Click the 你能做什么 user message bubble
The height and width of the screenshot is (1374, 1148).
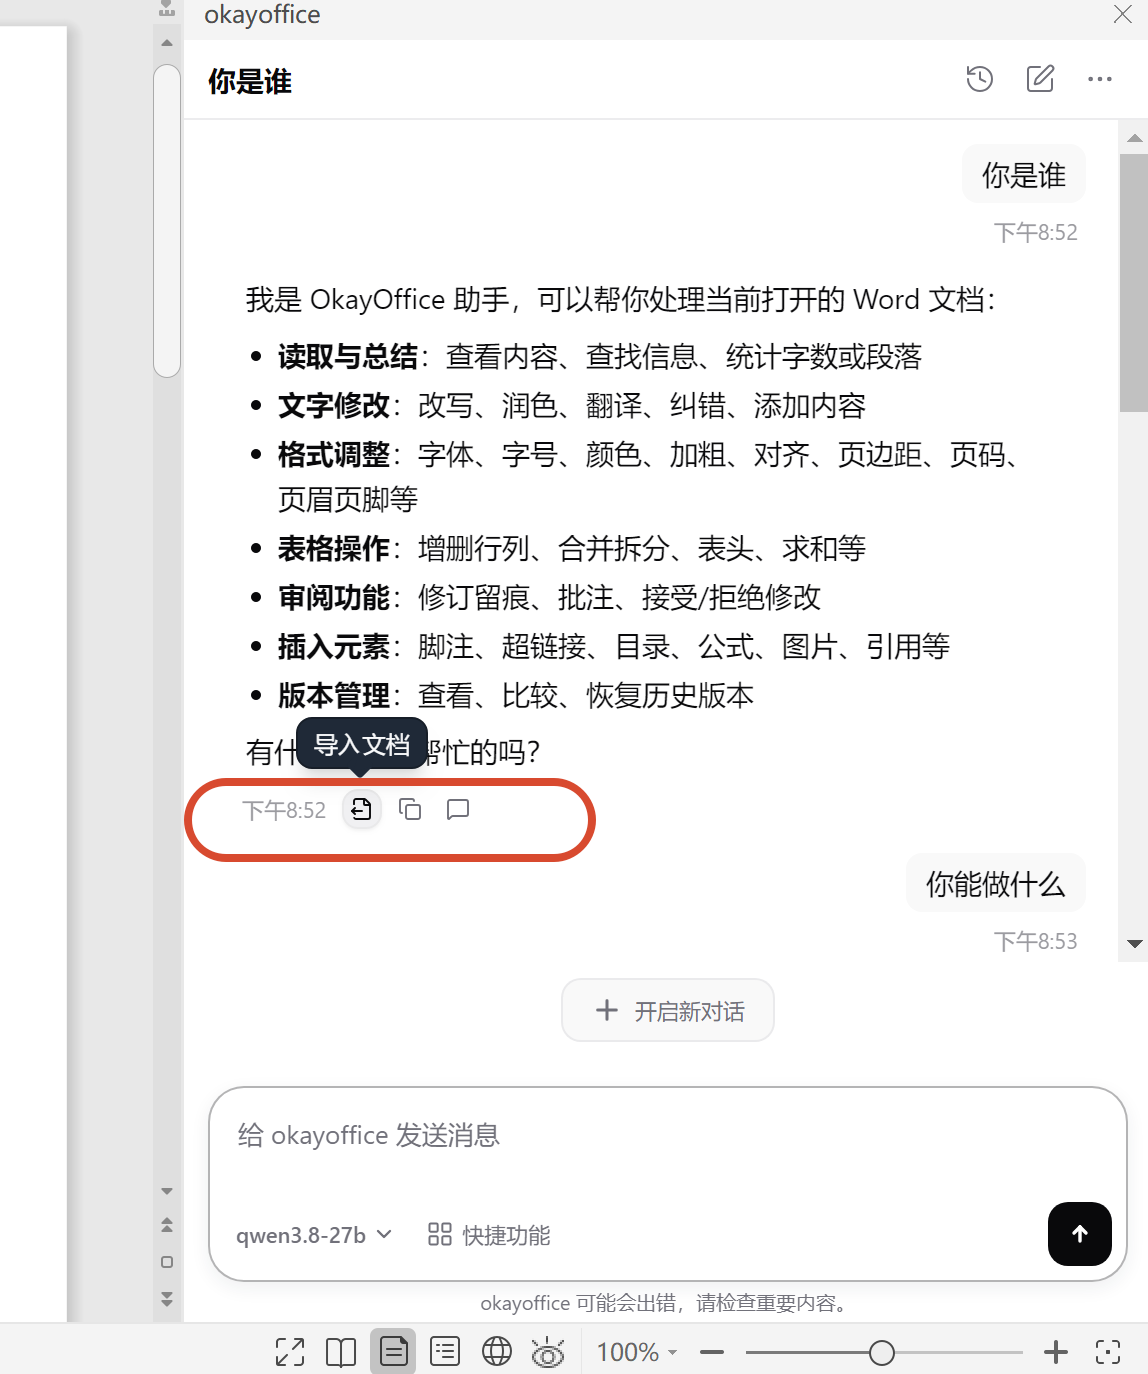pyautogui.click(x=996, y=883)
